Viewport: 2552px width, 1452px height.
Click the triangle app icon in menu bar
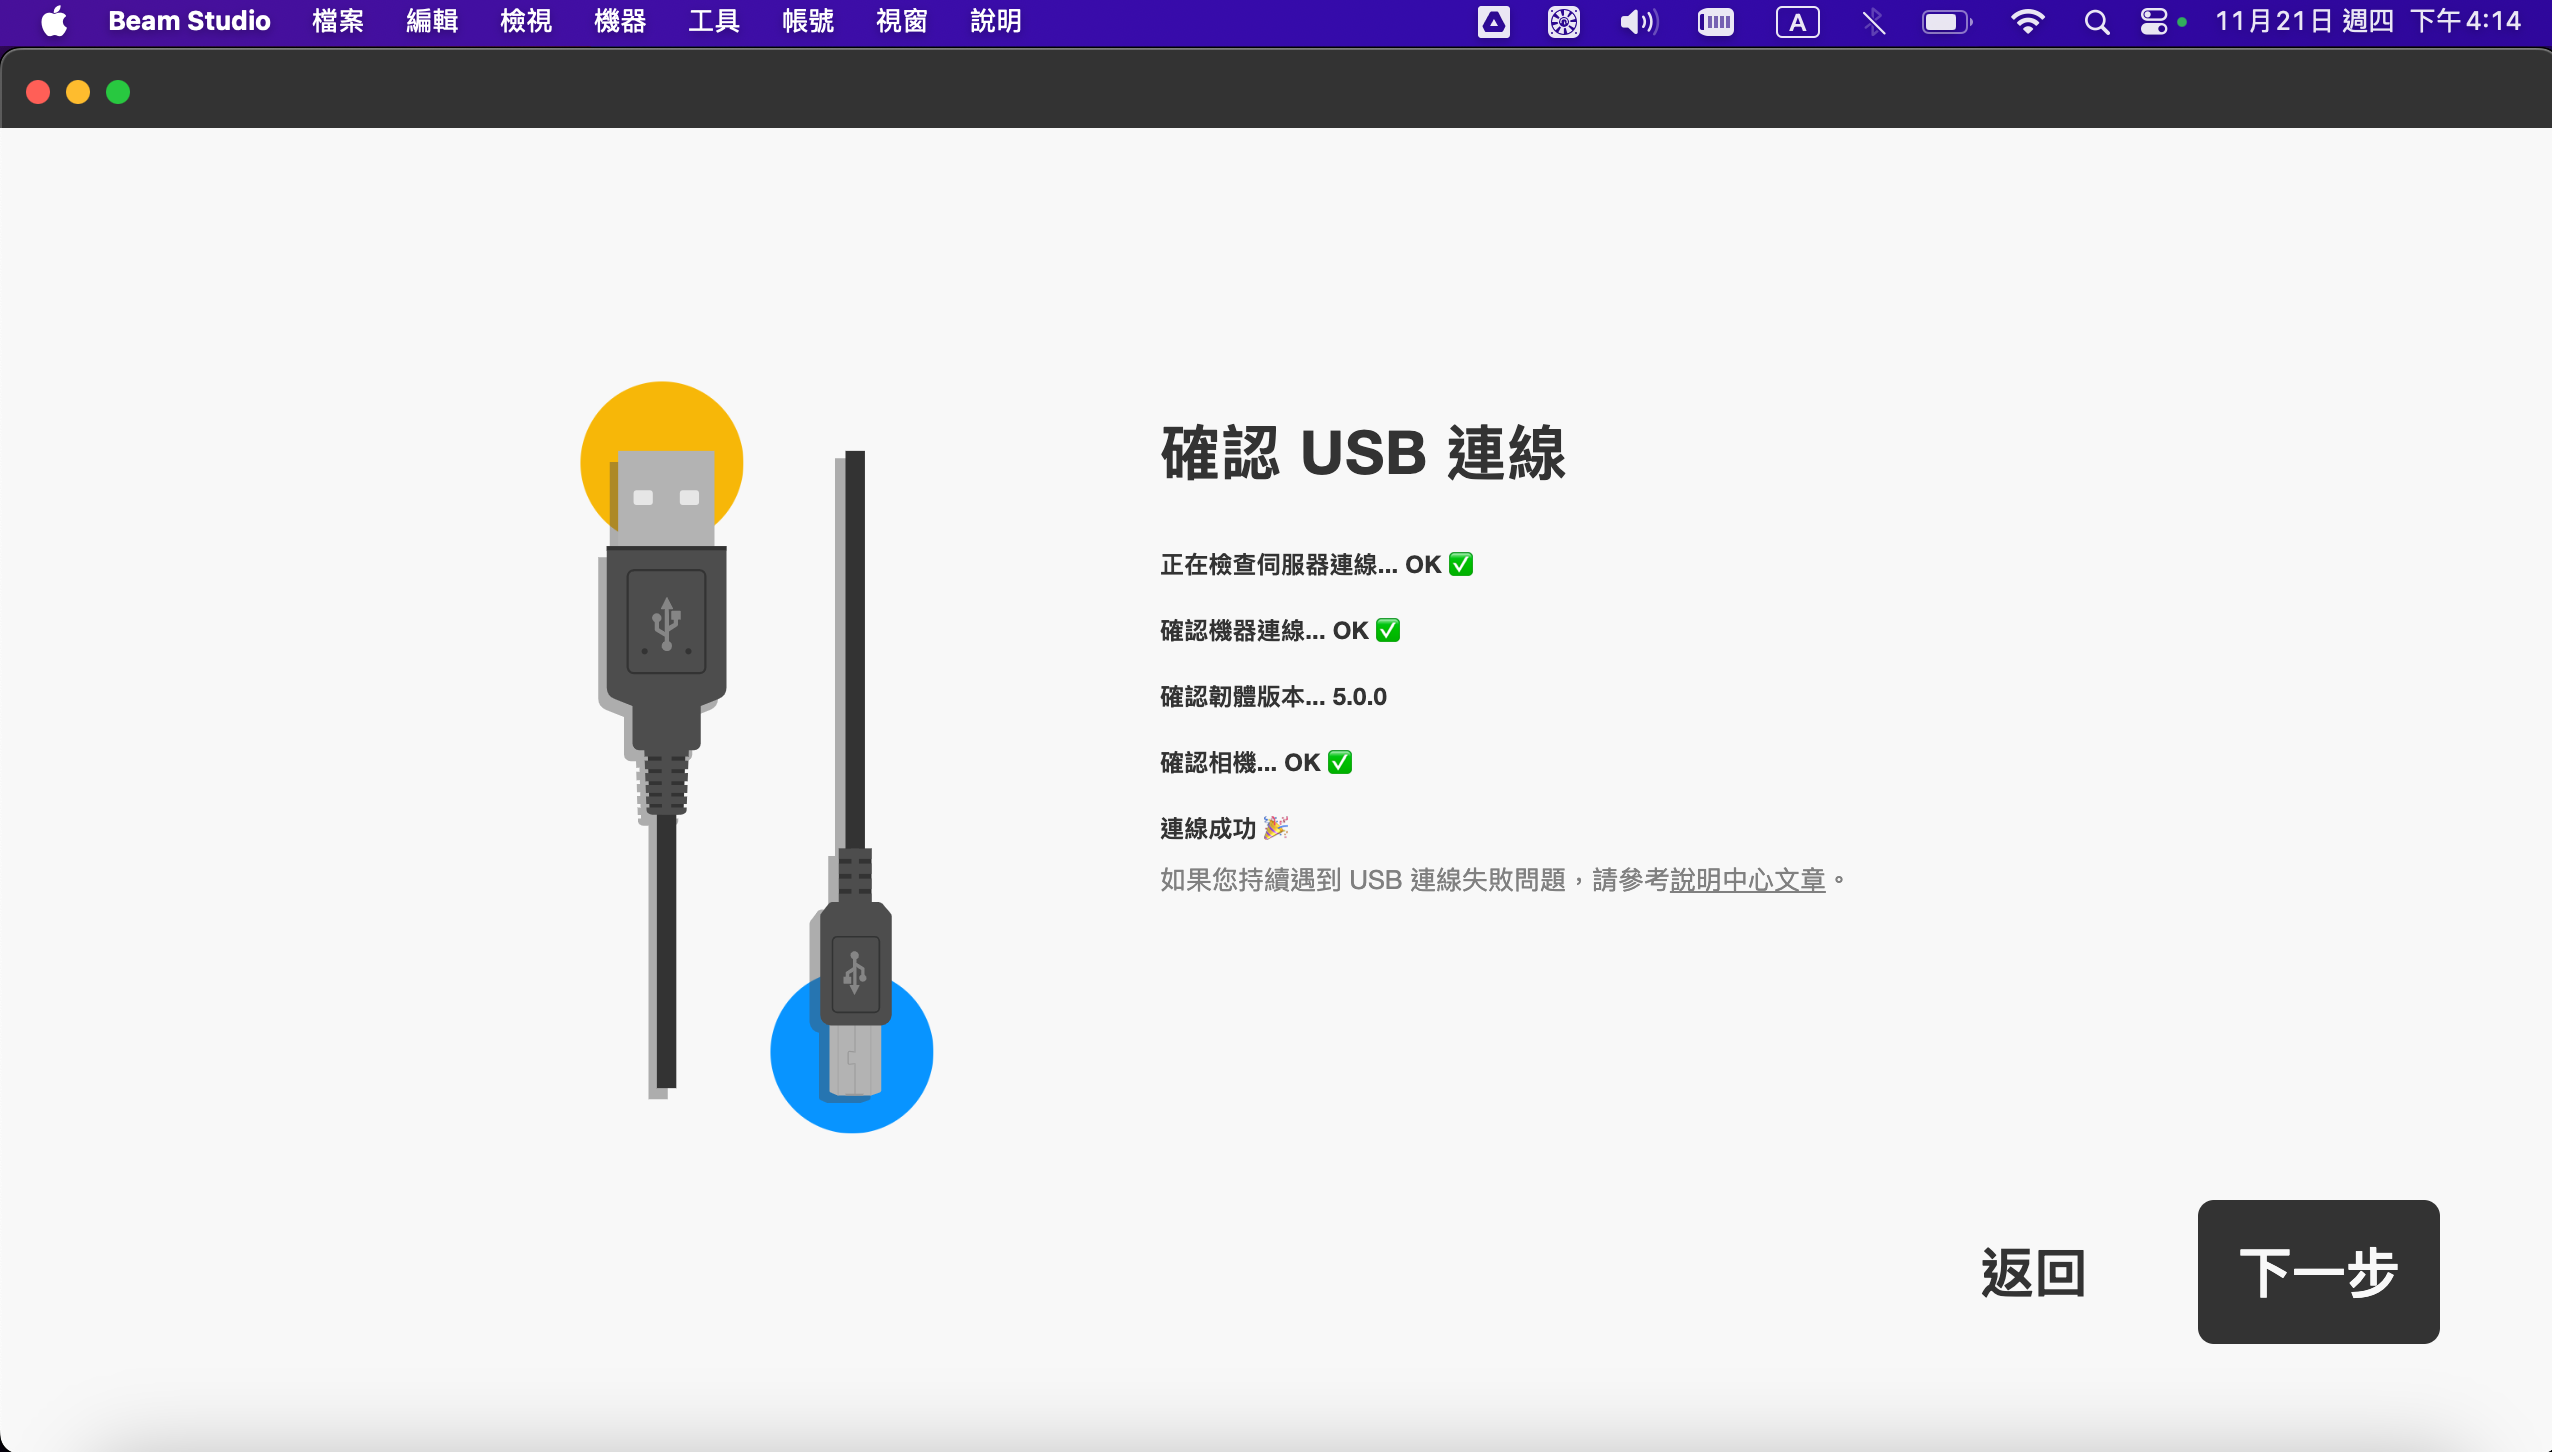point(1494,22)
